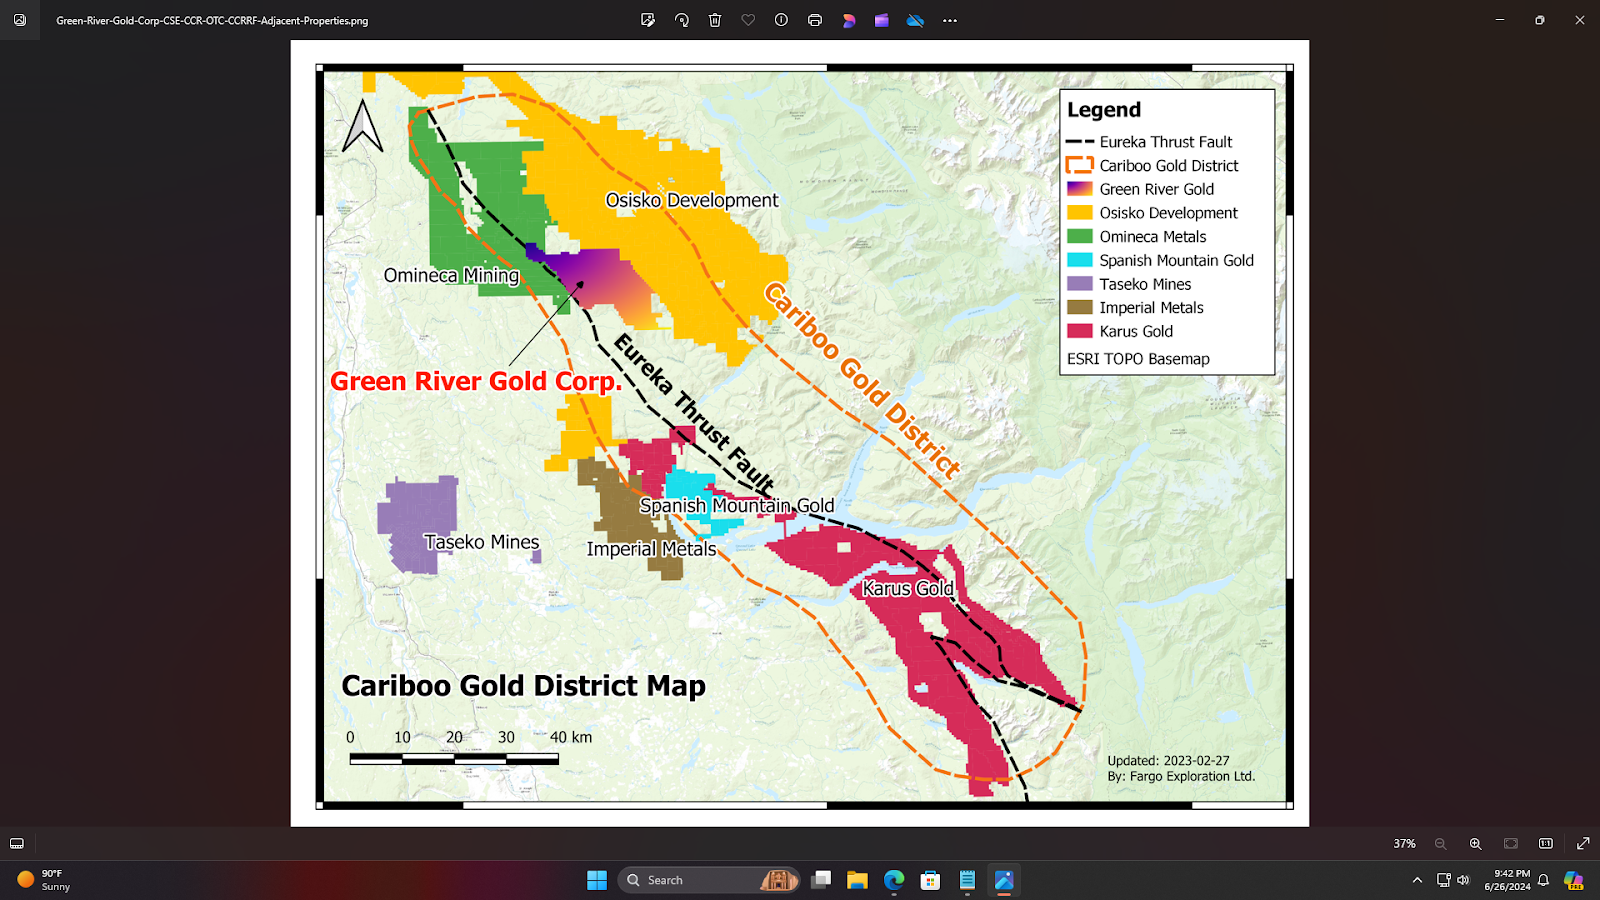The height and width of the screenshot is (900, 1600).
Task: Open the image in Microsoft Designer
Action: (x=849, y=20)
